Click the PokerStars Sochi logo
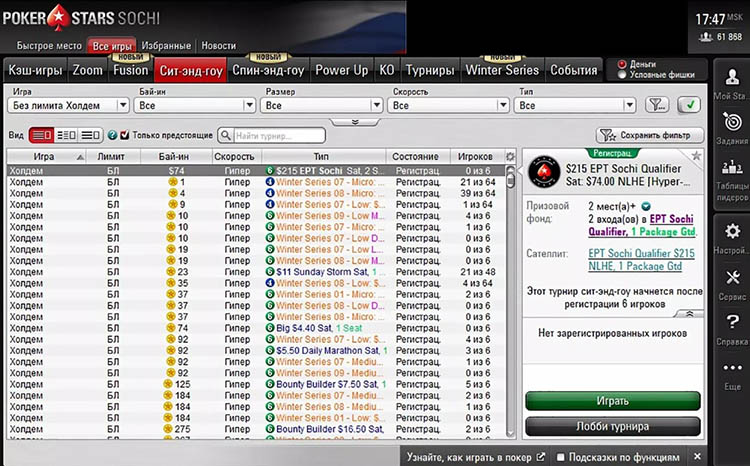This screenshot has width=750, height=466. pyautogui.click(x=81, y=18)
